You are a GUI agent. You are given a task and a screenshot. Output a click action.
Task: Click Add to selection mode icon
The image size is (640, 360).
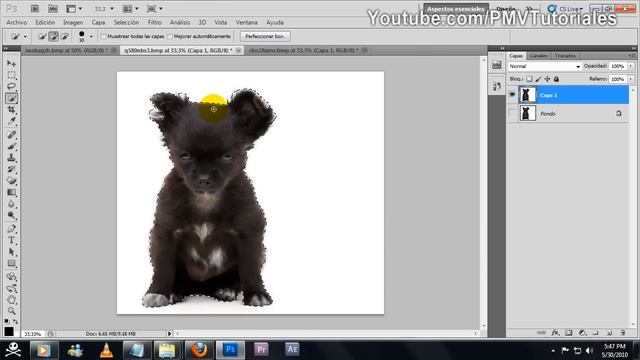coord(53,36)
